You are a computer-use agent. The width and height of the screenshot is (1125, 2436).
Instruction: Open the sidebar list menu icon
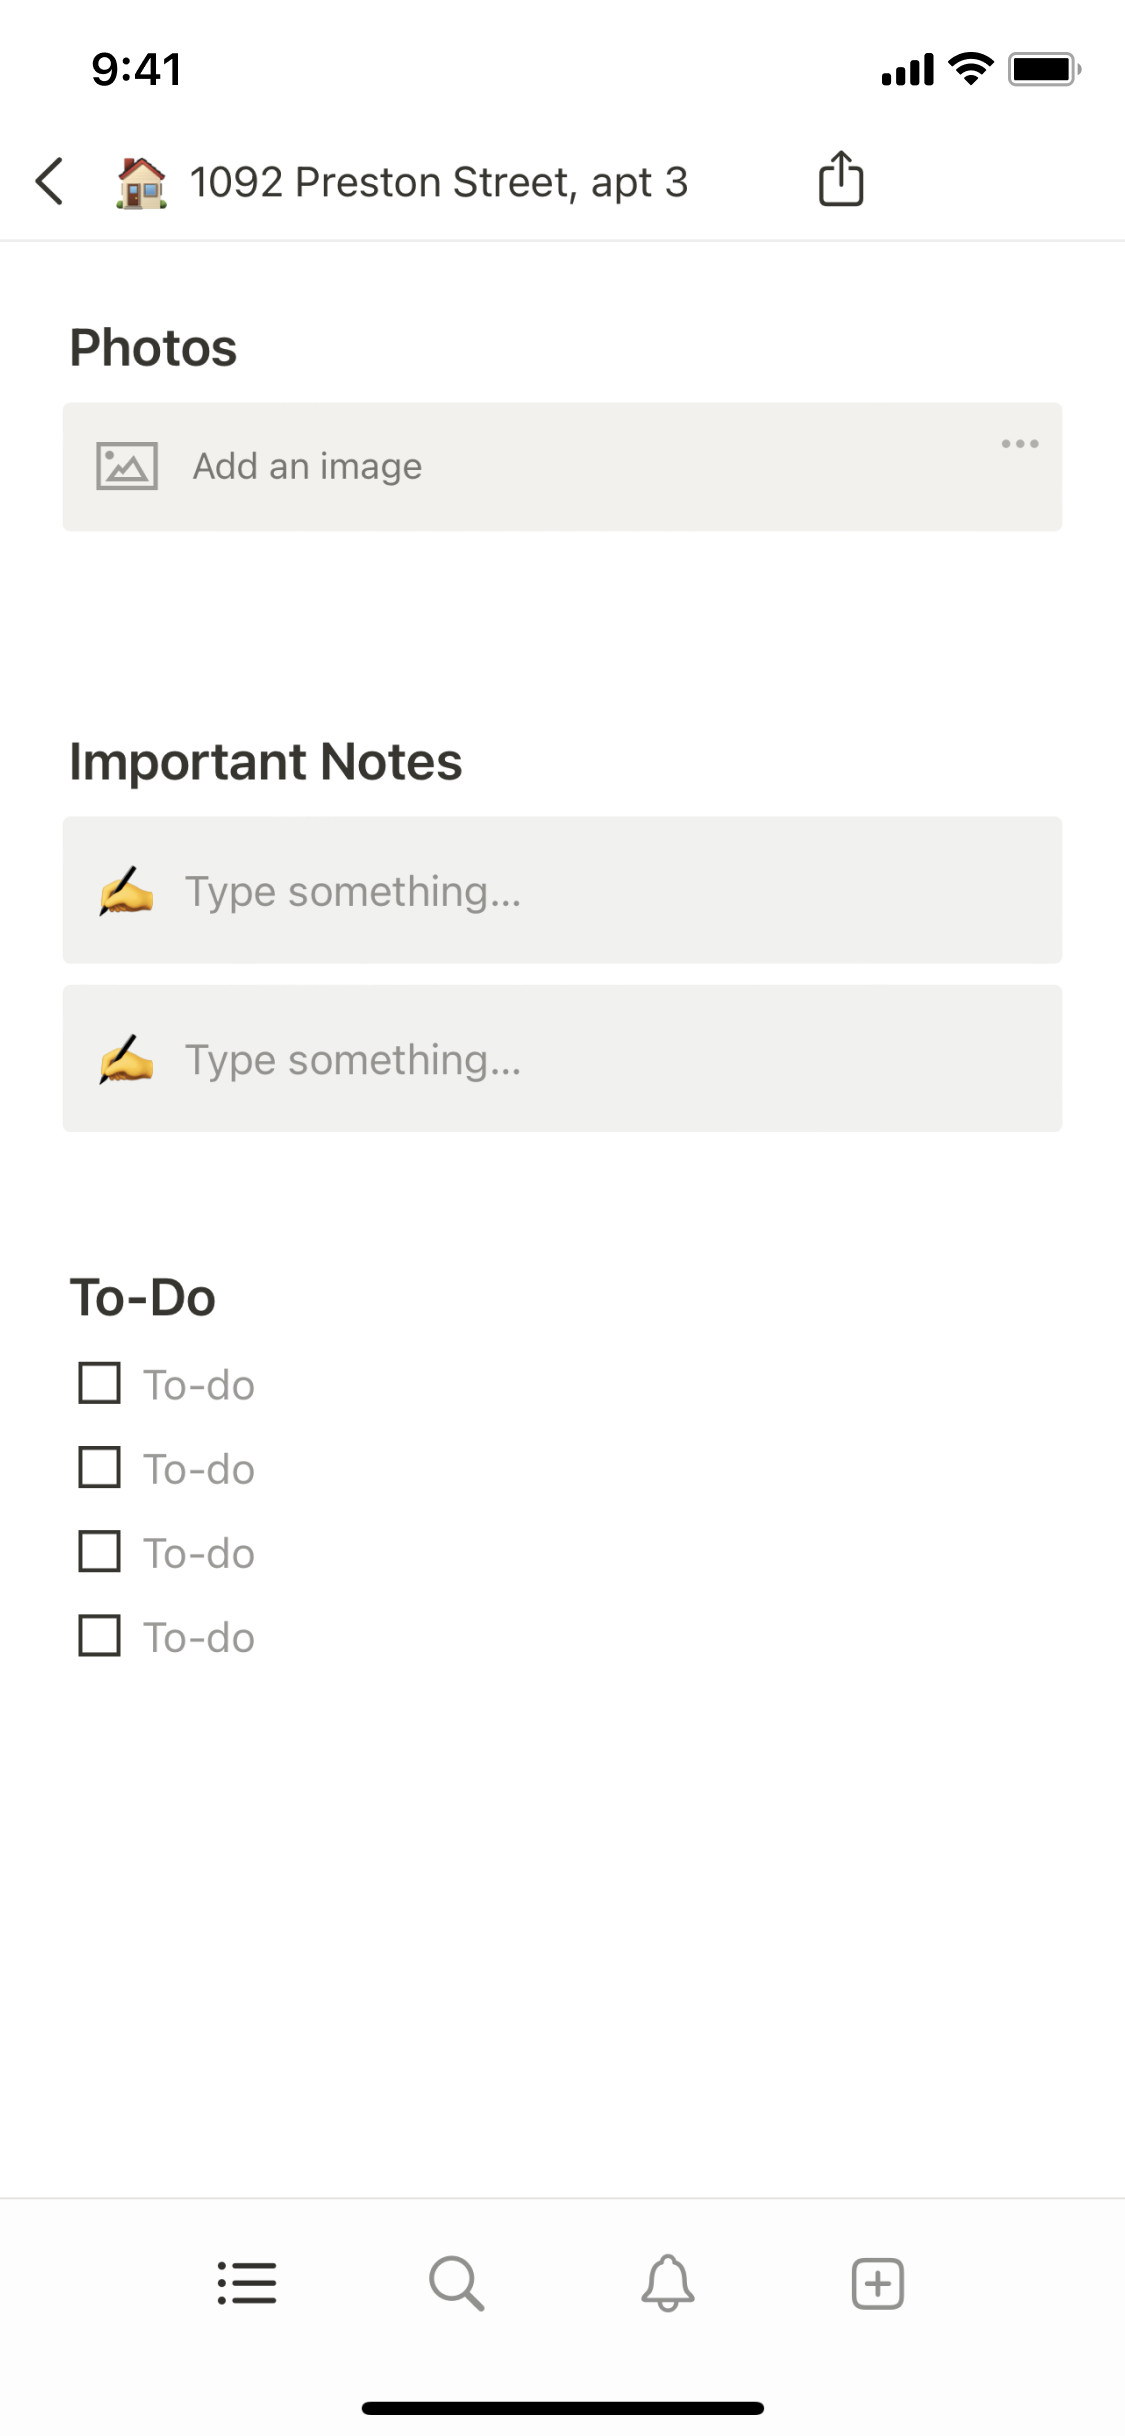pyautogui.click(x=247, y=2283)
